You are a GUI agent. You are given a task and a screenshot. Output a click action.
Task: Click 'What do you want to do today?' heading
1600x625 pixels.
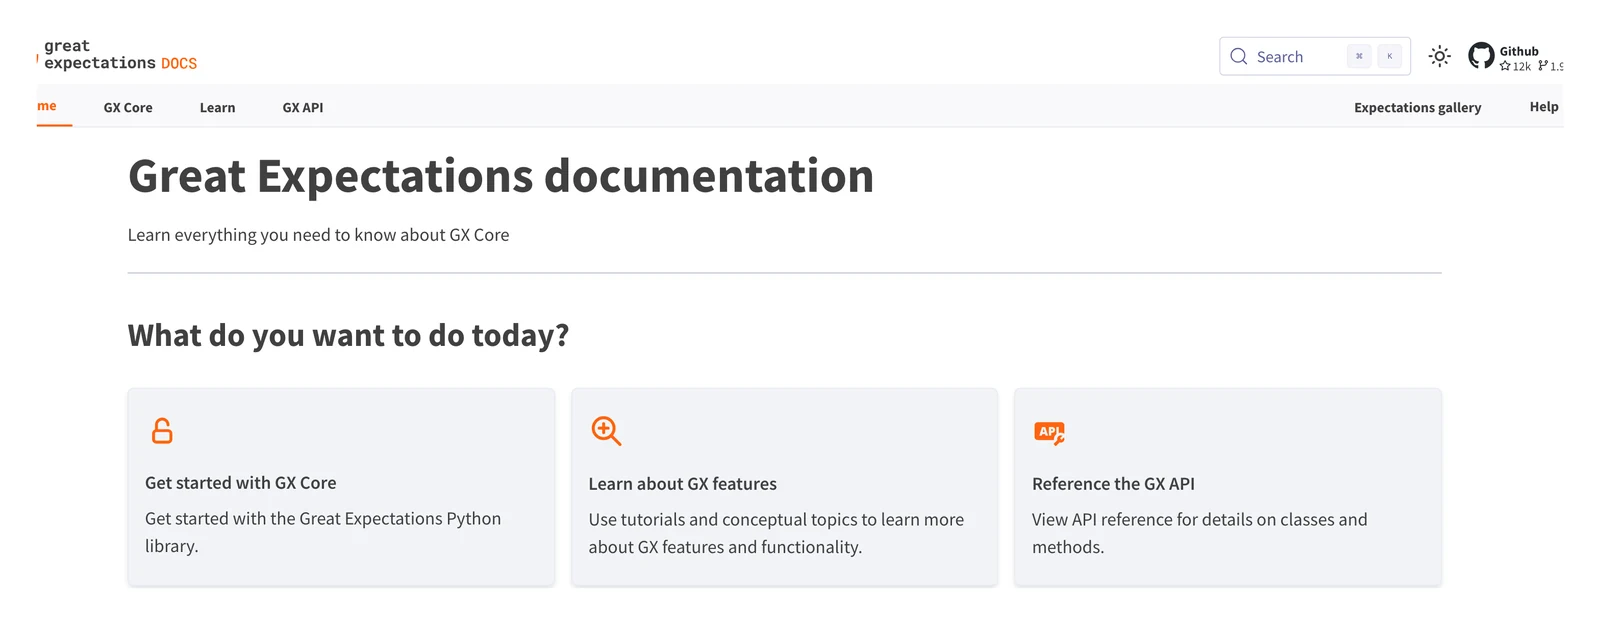pos(348,335)
